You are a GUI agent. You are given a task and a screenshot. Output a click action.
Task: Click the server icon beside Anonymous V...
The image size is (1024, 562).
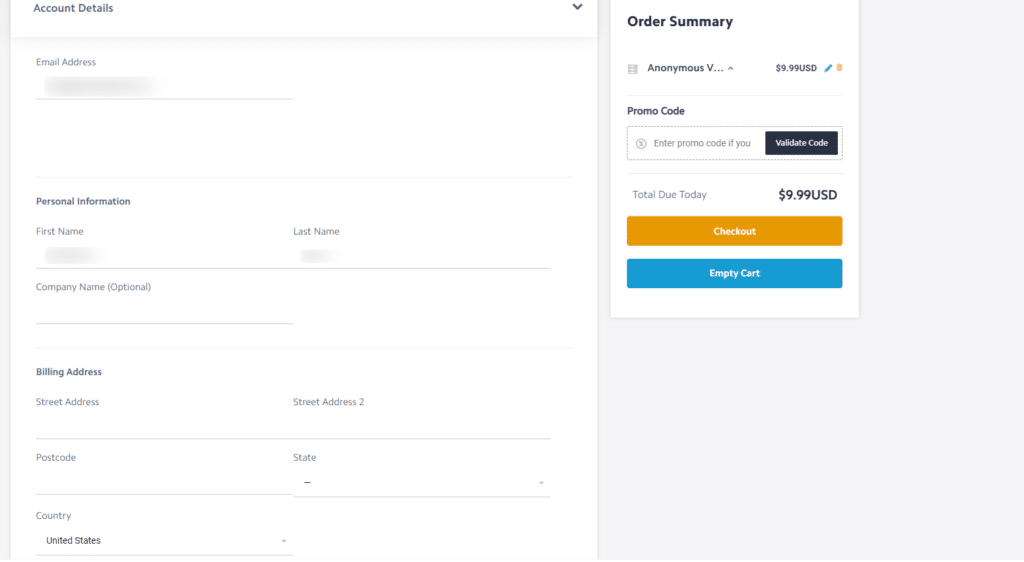[633, 69]
